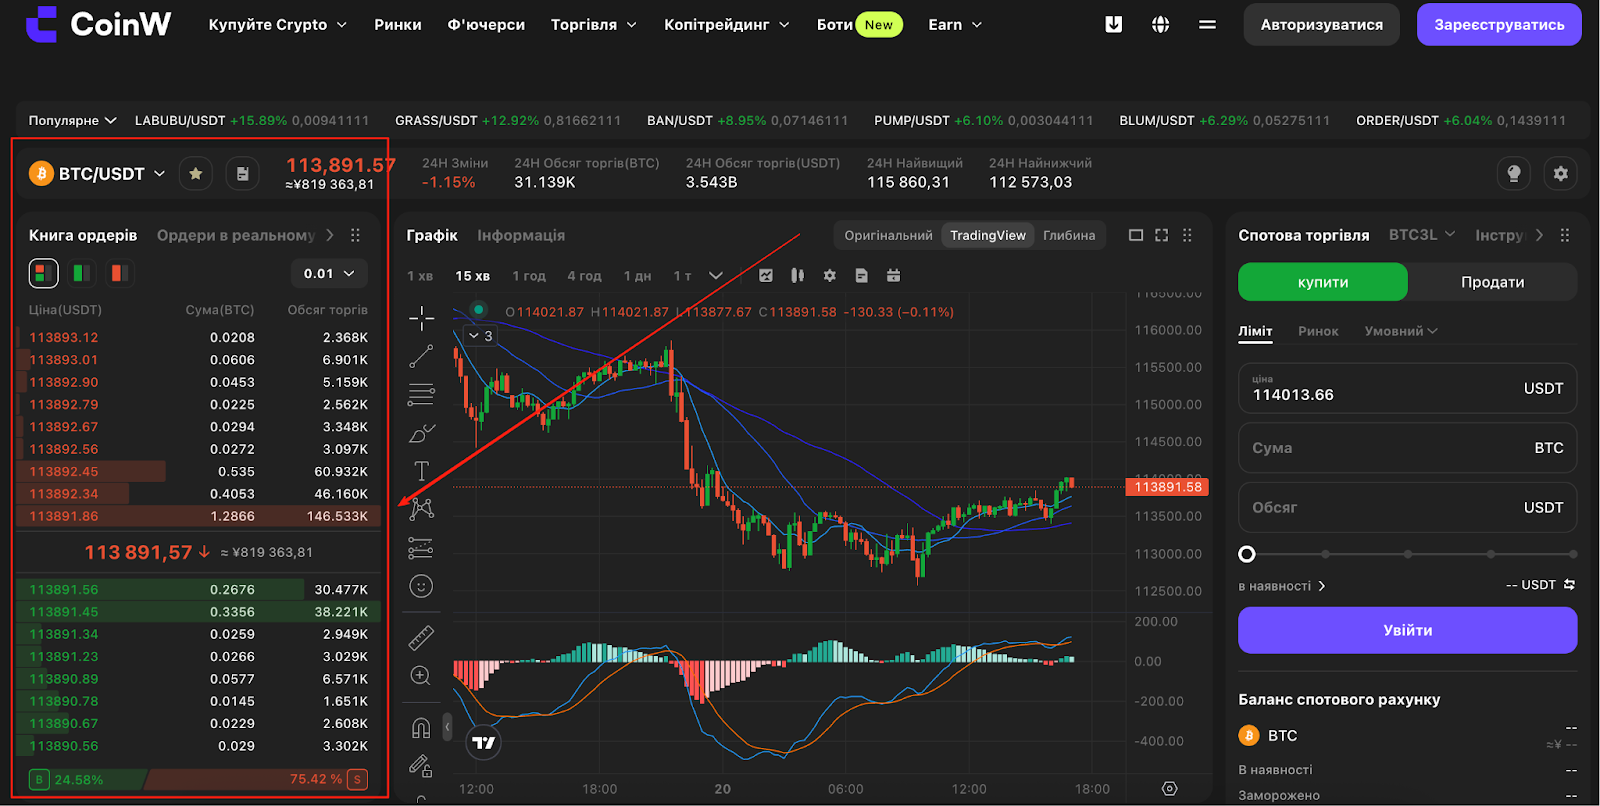Open the emoji sticker tool in chart sidebar
This screenshot has width=1600, height=806.
pyautogui.click(x=421, y=586)
